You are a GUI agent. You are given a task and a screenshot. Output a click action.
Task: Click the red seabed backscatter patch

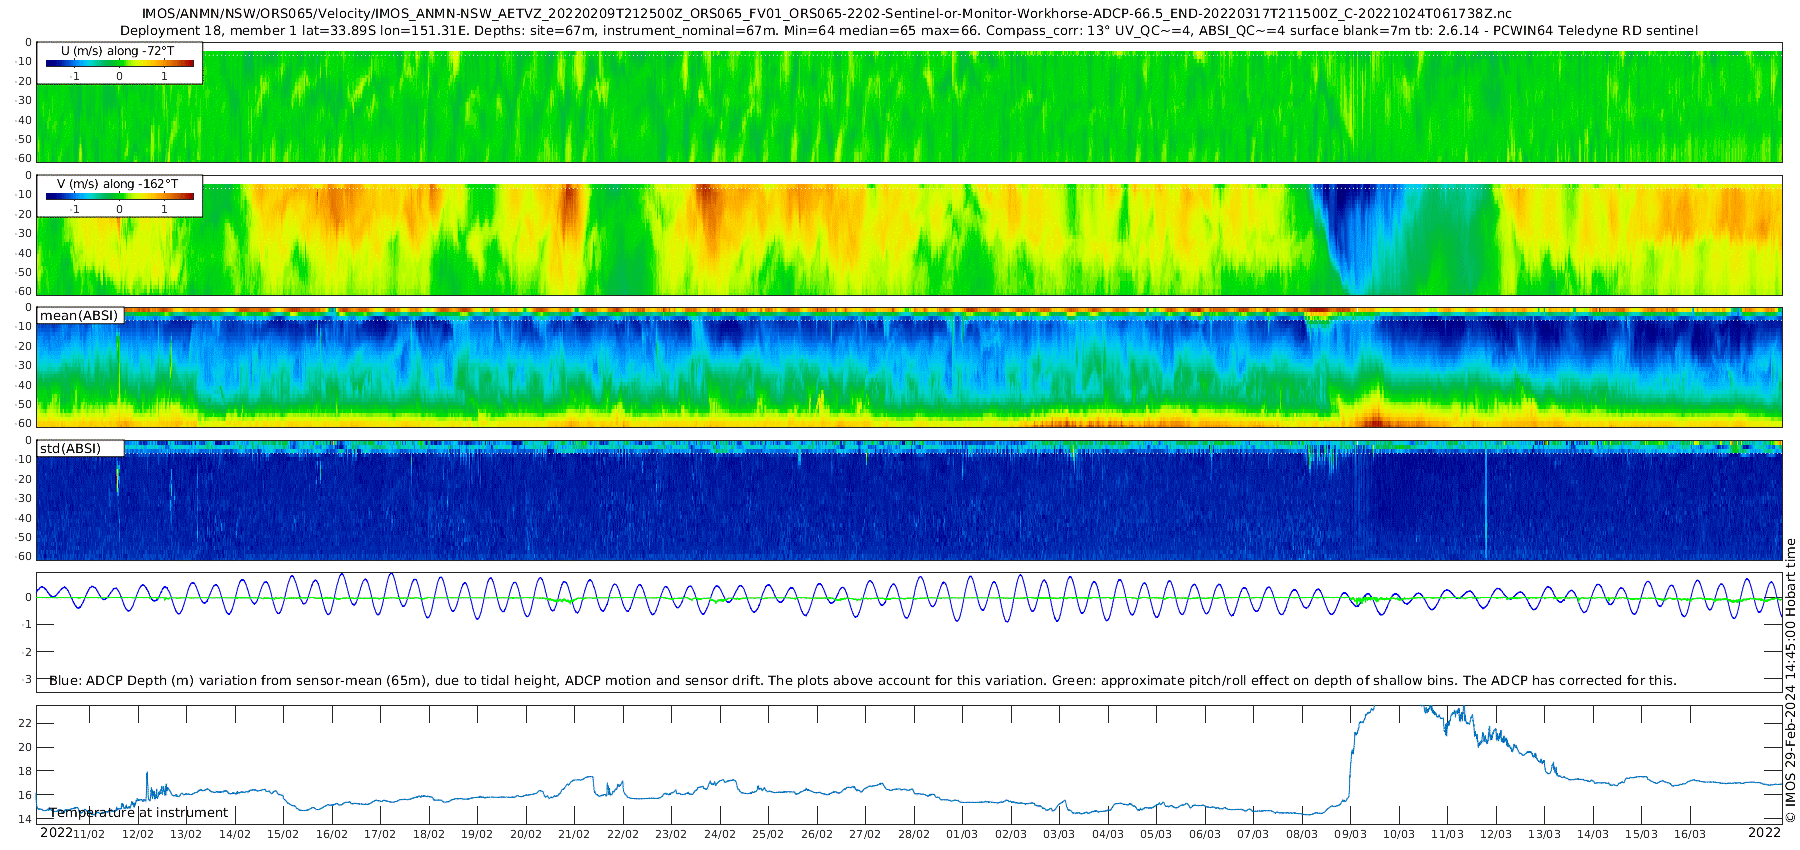[x=1374, y=418]
